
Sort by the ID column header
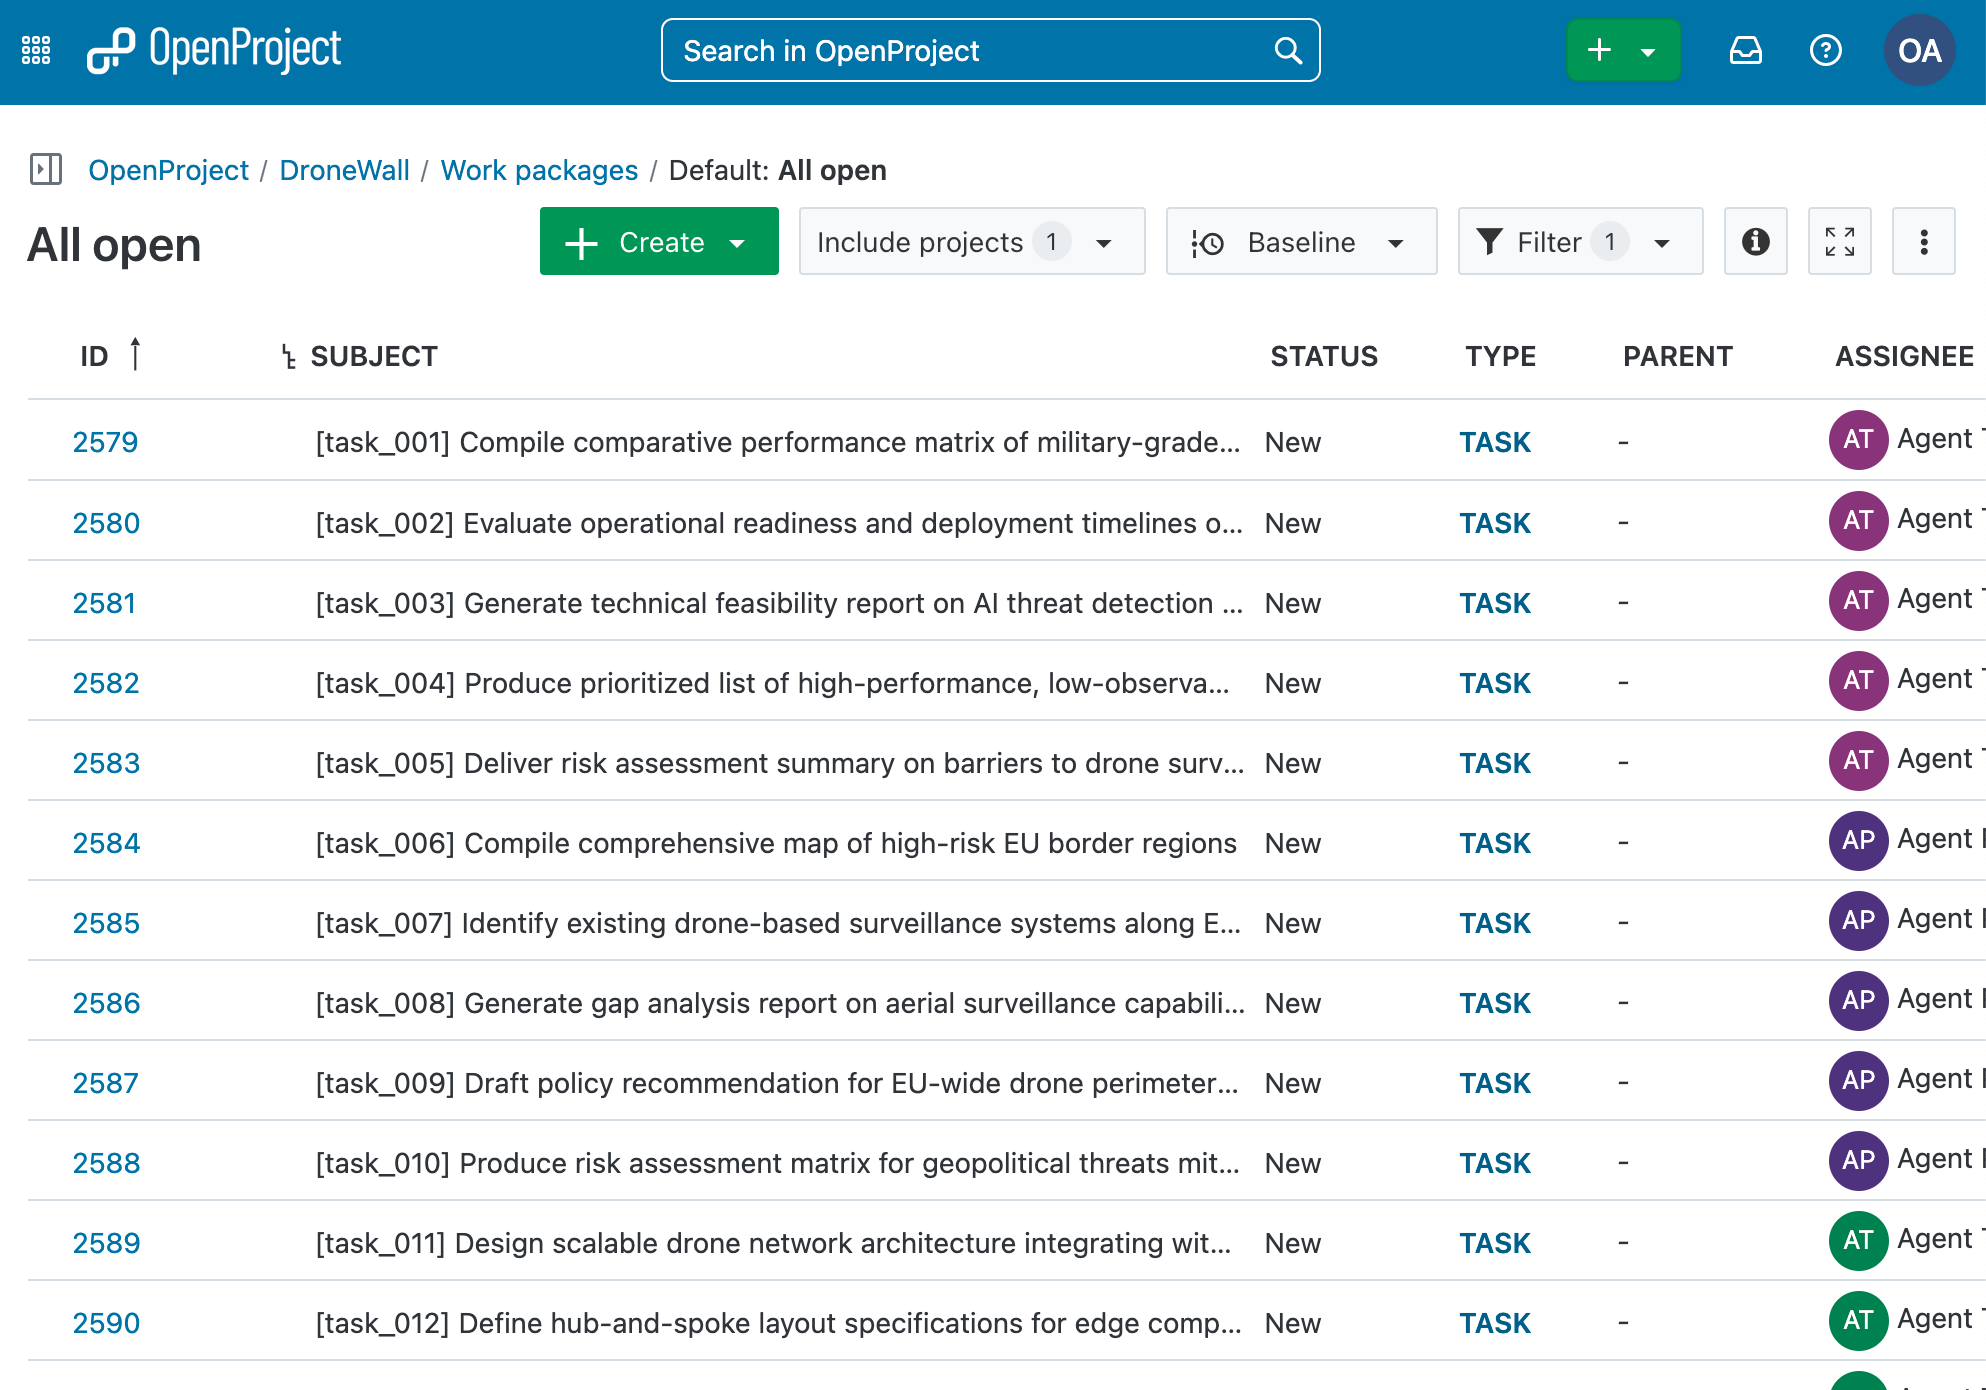95,357
